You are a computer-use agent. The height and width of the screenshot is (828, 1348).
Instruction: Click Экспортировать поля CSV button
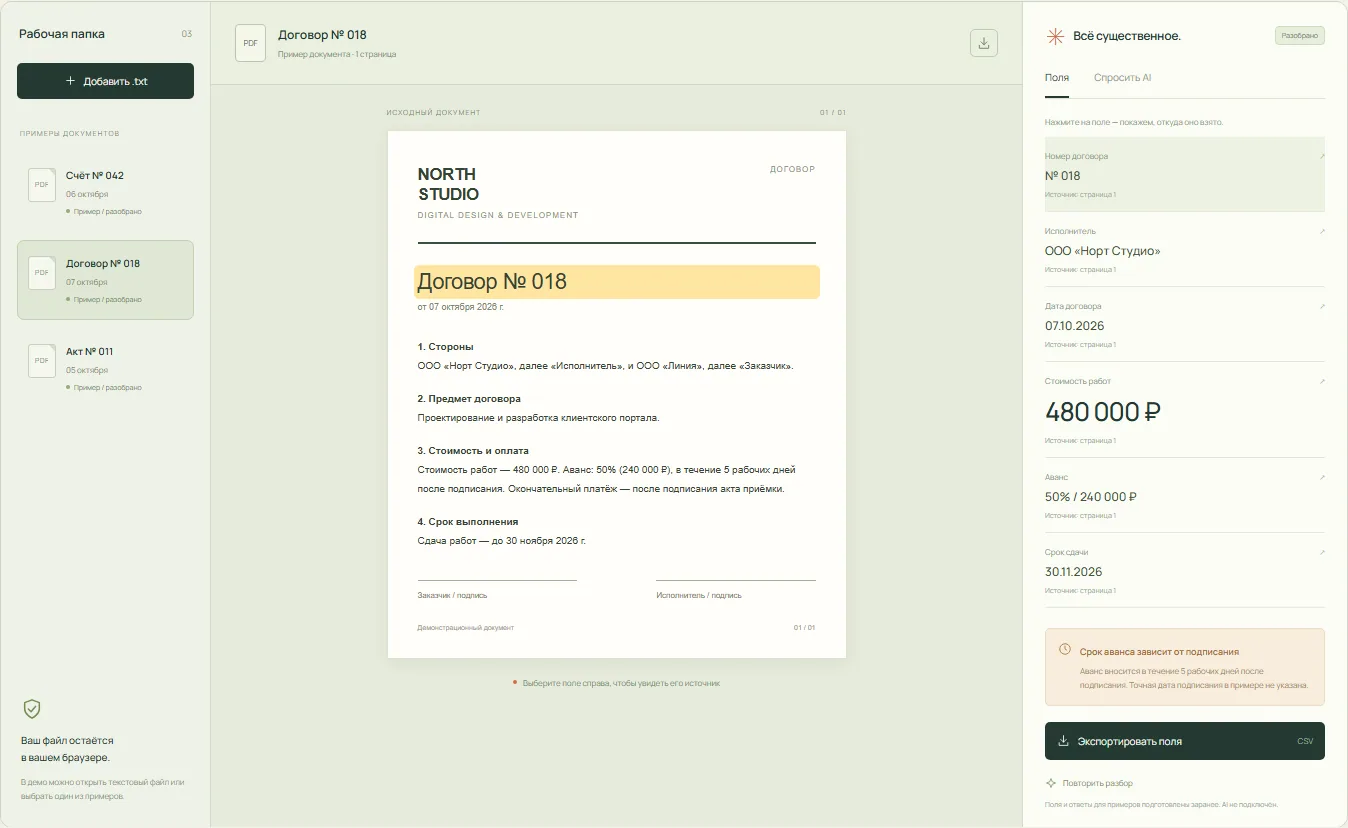tap(1185, 741)
